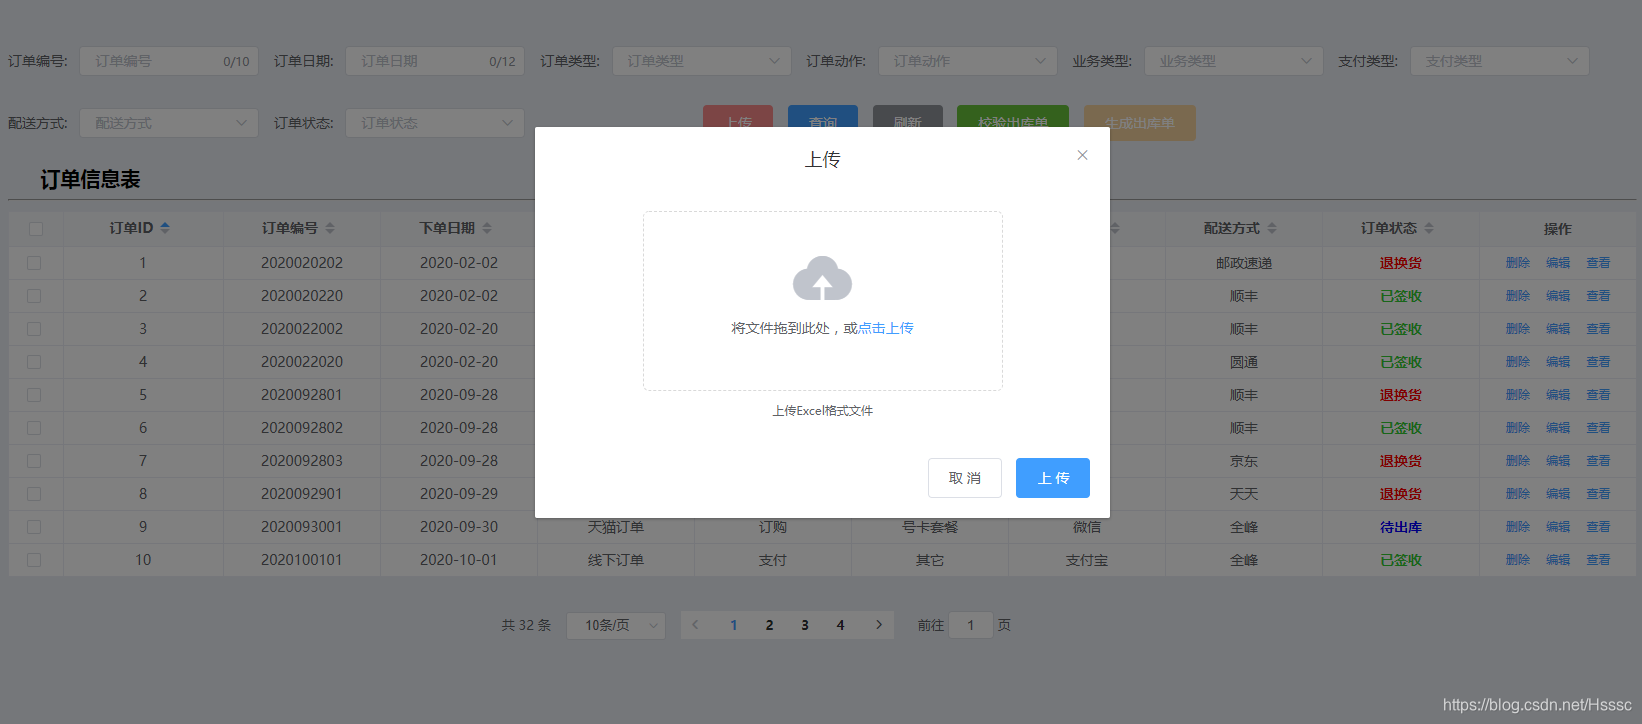Sort by 订单状态 column arrows
Screen dimensions: 1642x724
[x=1429, y=228]
